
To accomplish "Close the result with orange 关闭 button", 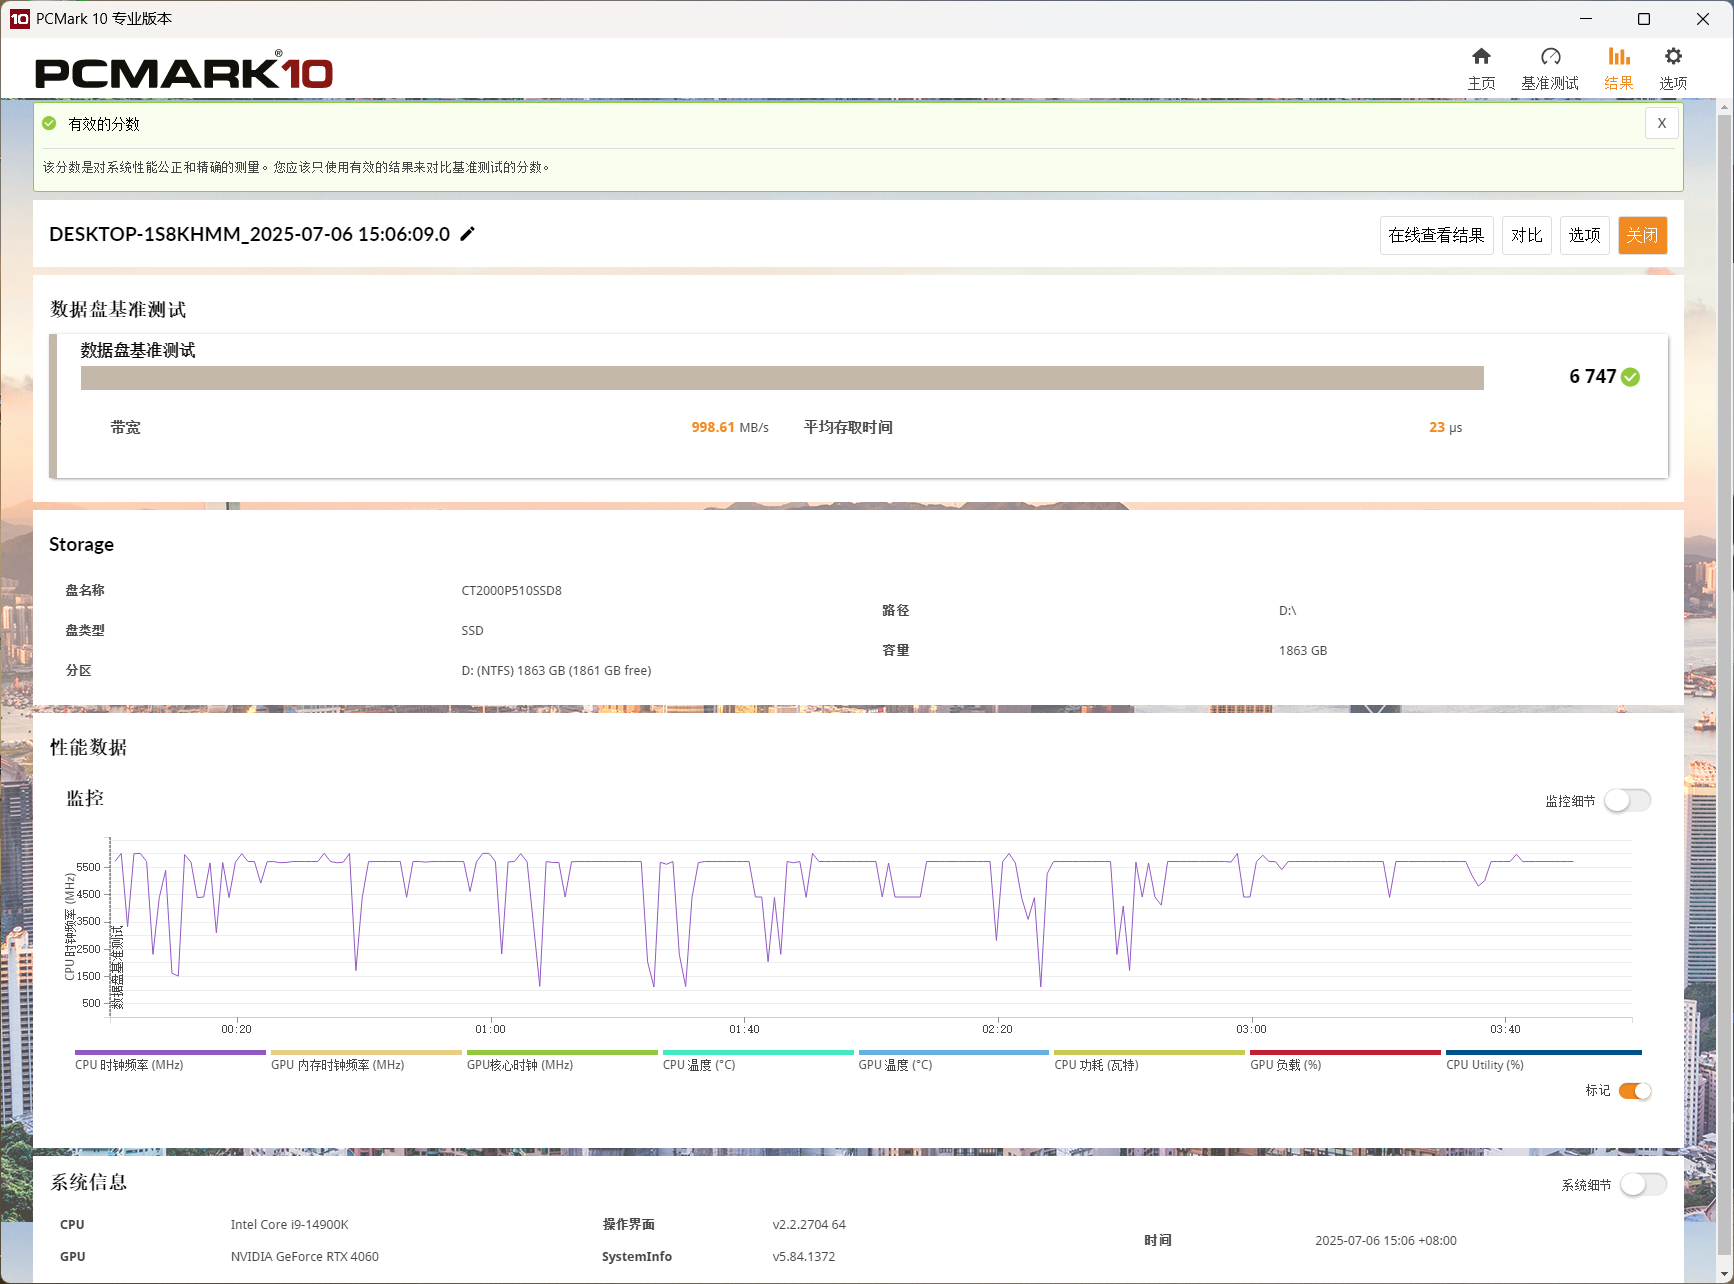I will 1642,235.
